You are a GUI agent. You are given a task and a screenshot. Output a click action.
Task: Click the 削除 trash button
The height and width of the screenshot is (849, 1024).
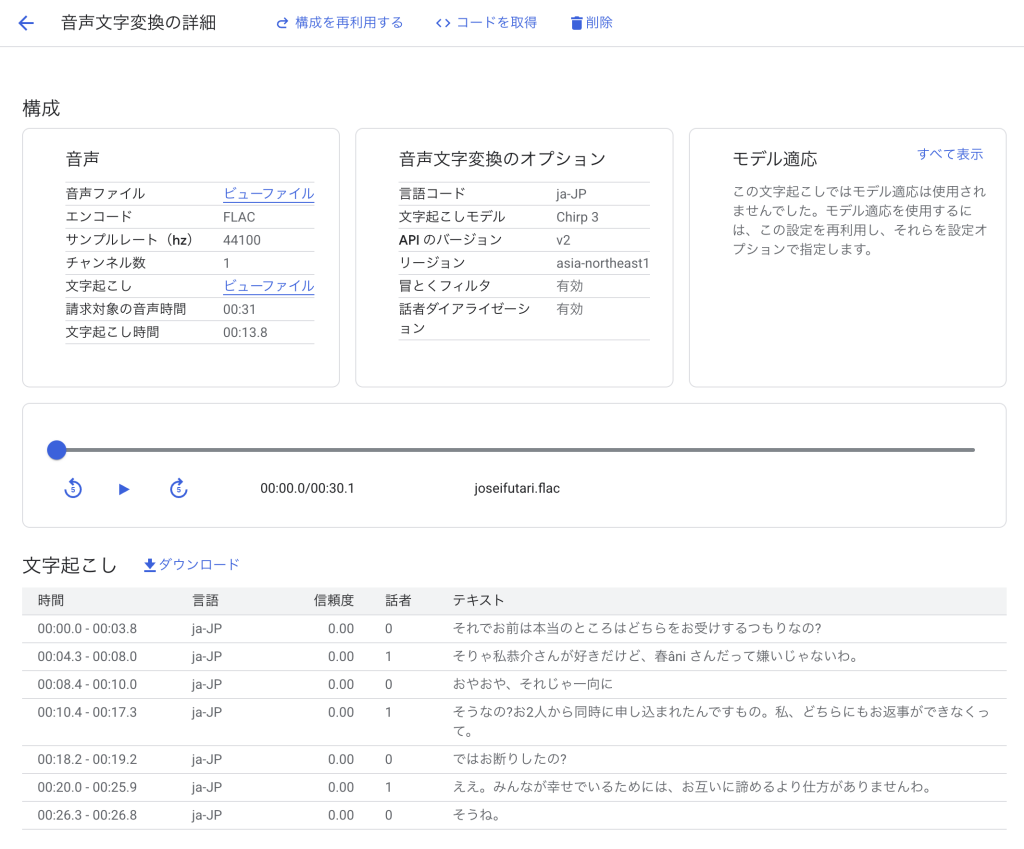(x=591, y=23)
